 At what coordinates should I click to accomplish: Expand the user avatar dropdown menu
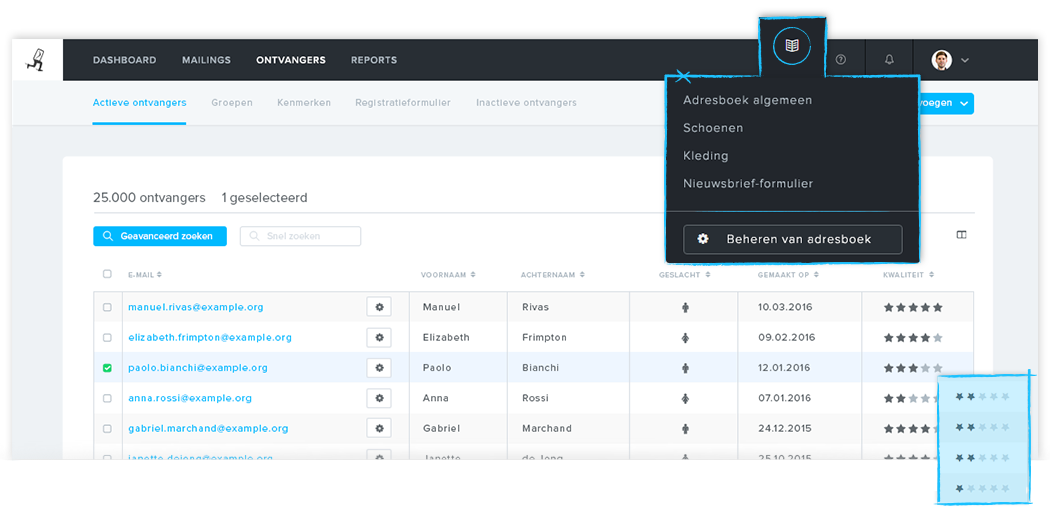coord(950,60)
